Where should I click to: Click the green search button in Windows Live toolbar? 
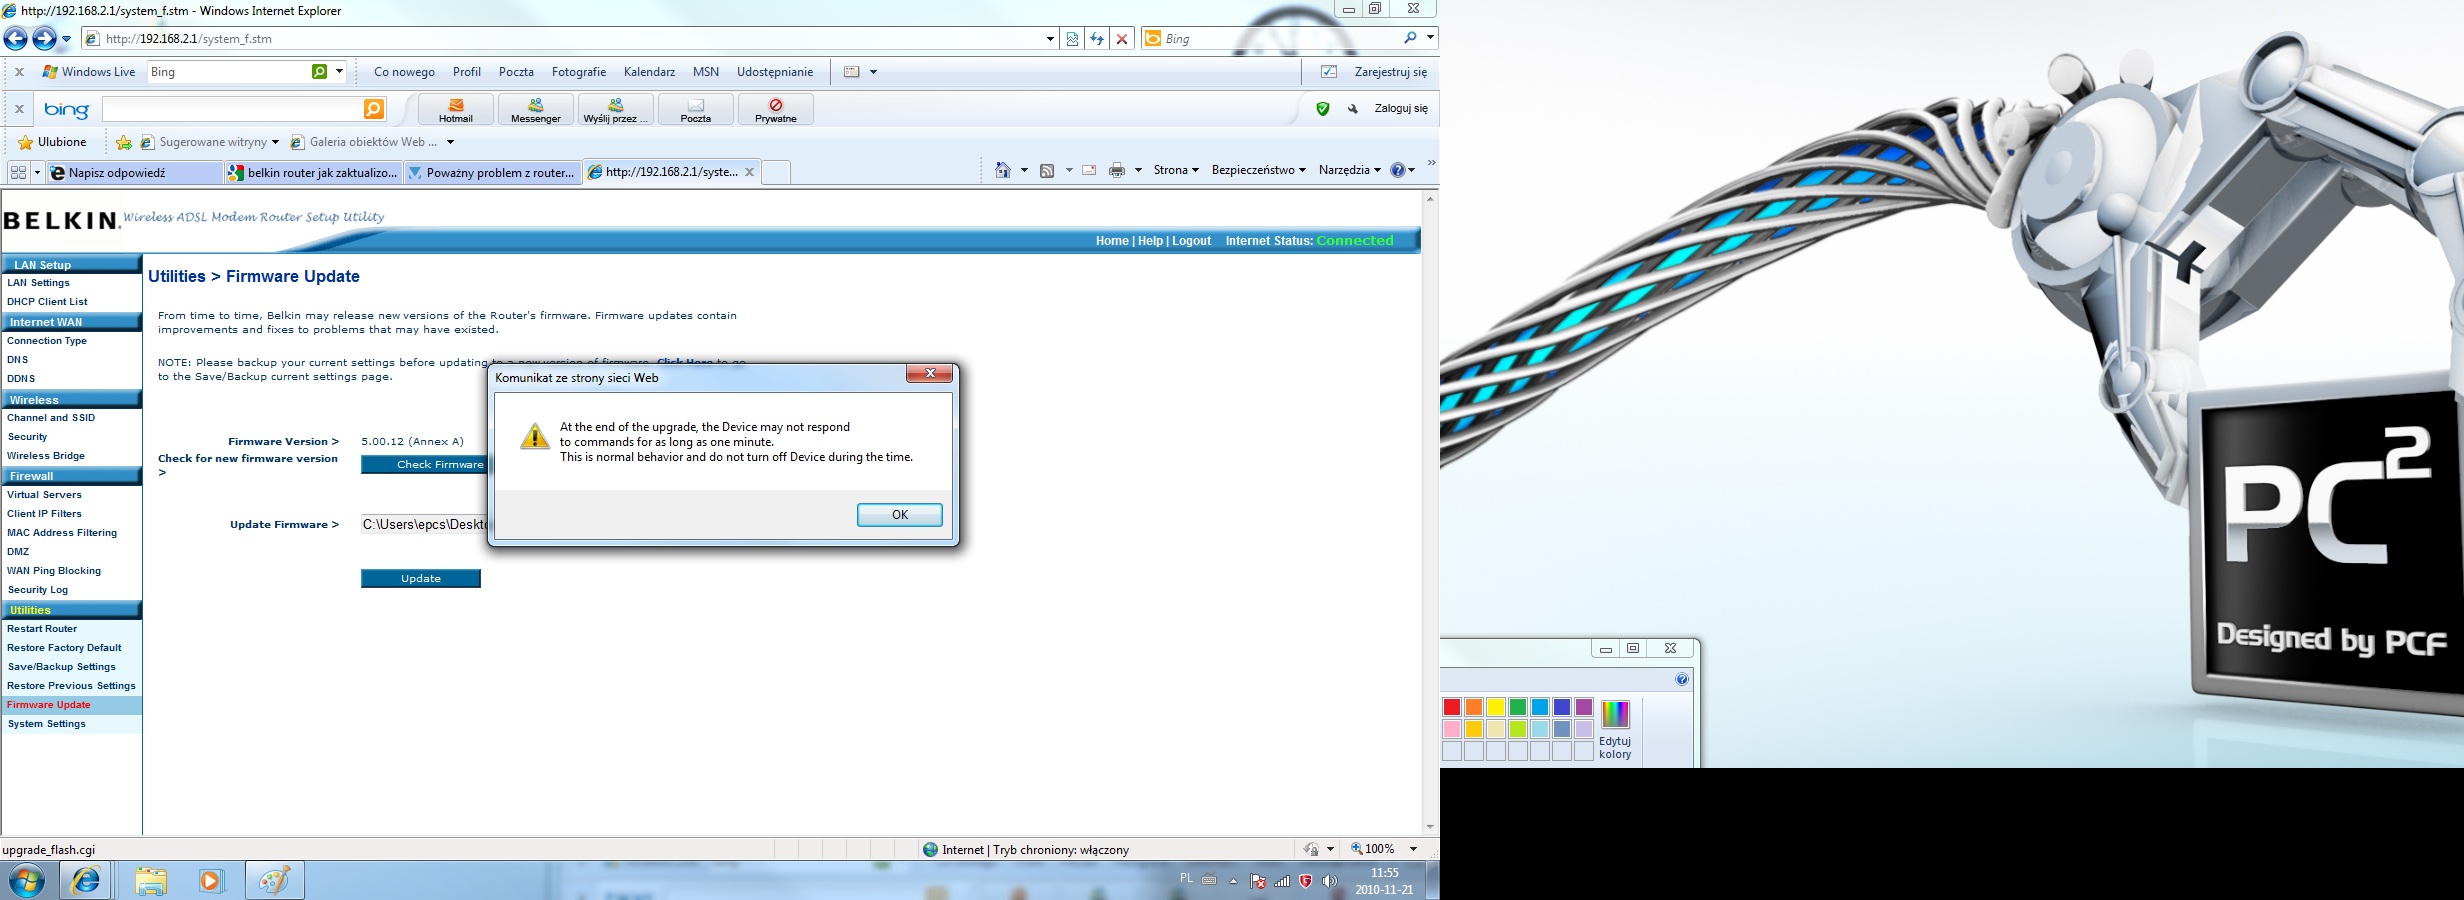click(319, 72)
